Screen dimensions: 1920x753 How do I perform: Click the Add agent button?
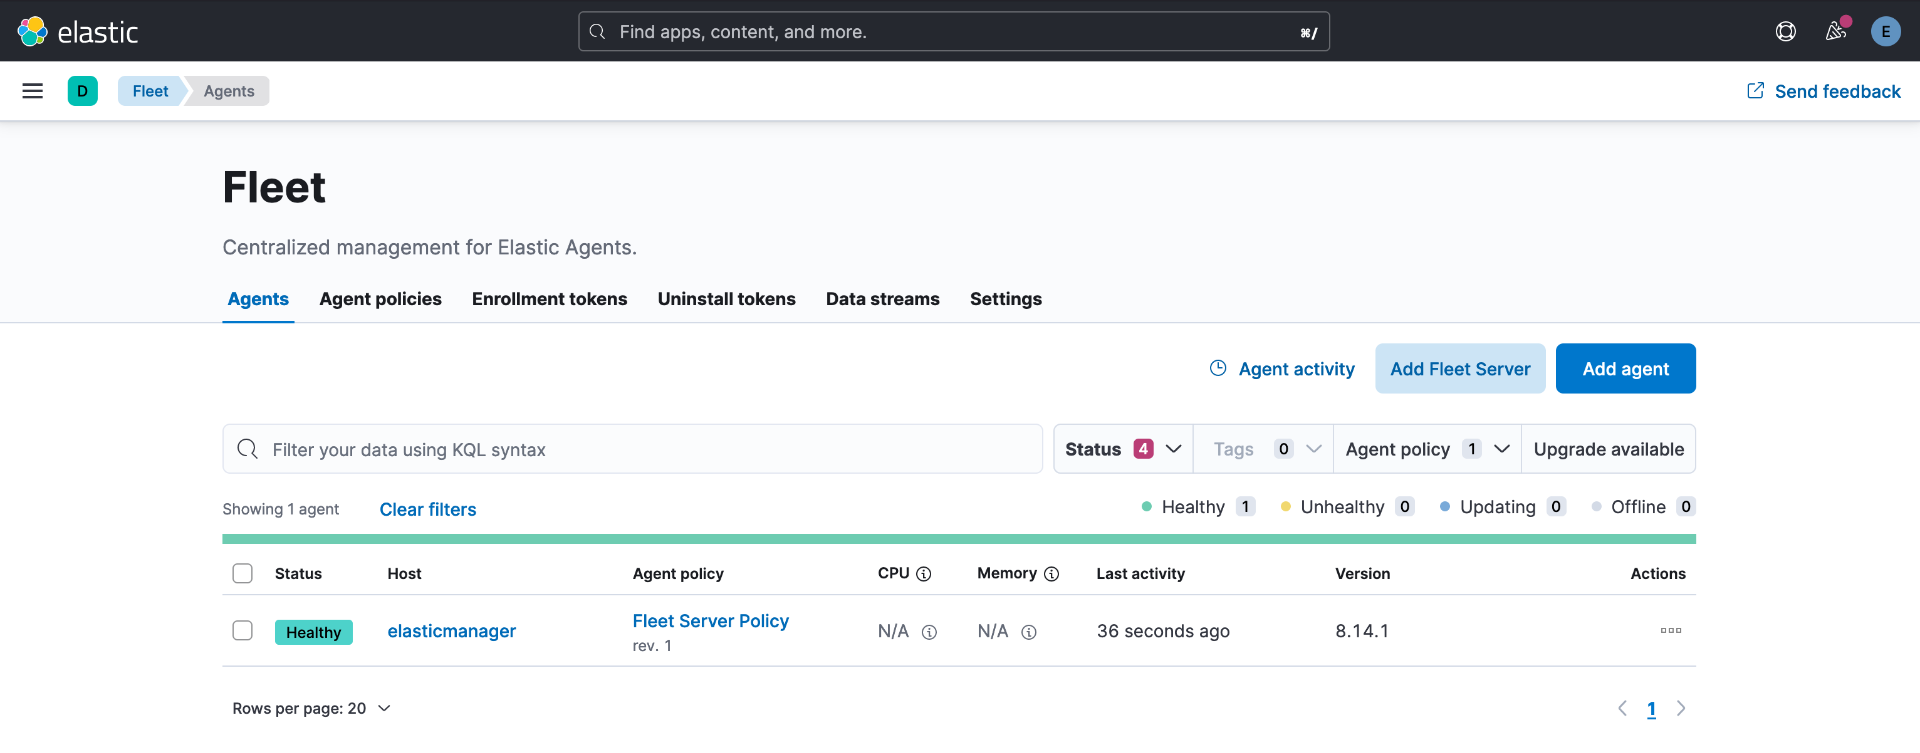1626,369
